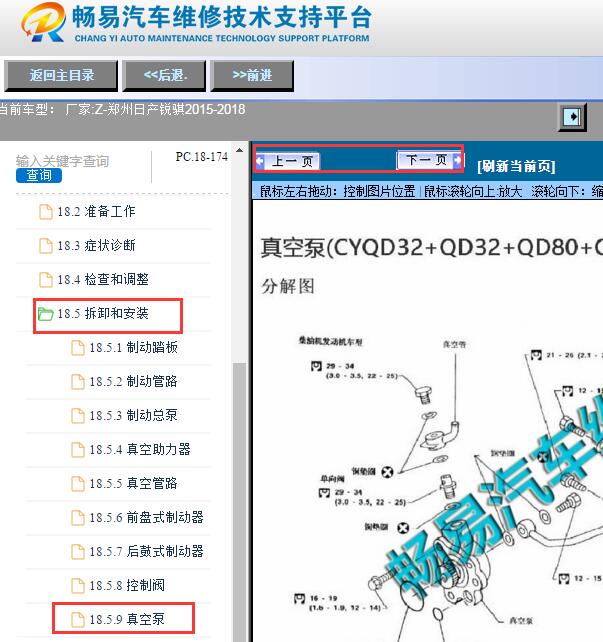Click the tree scrollbar up arrow

(239, 150)
